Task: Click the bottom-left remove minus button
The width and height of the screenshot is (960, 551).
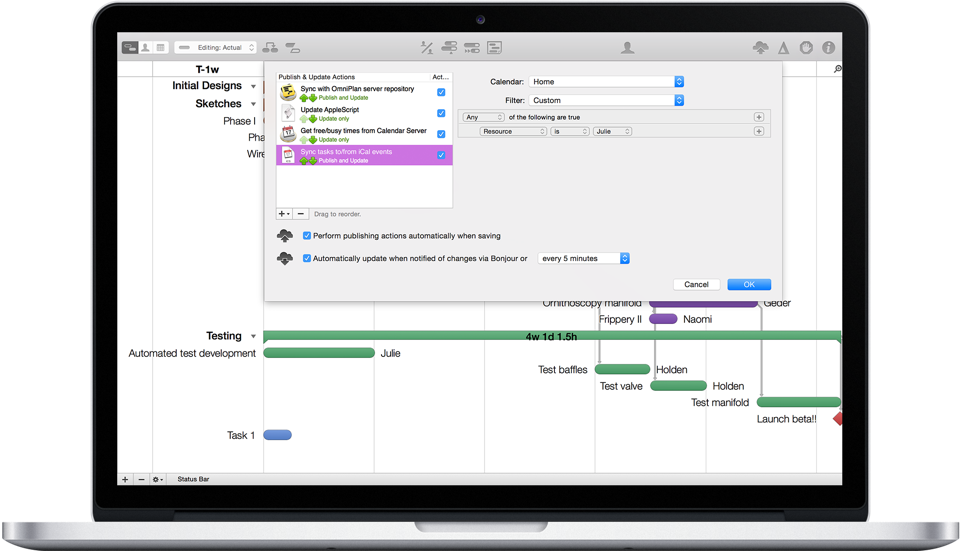Action: (141, 479)
